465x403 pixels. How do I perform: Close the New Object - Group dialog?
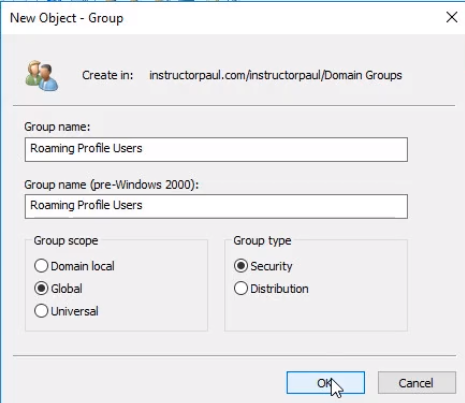pyautogui.click(x=452, y=17)
